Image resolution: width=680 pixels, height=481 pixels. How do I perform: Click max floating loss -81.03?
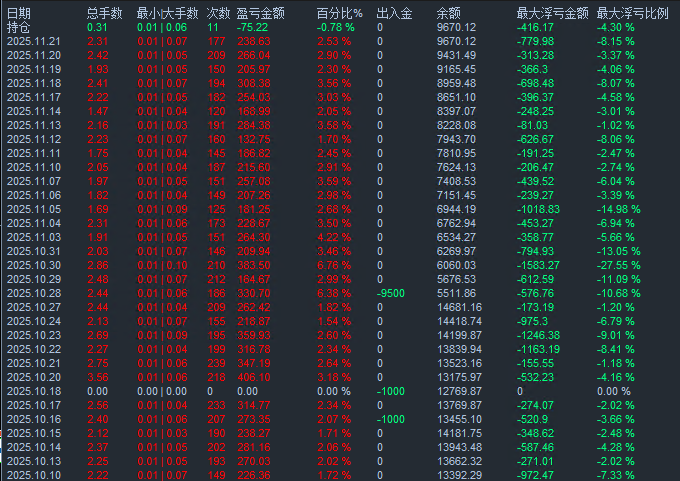coord(532,125)
